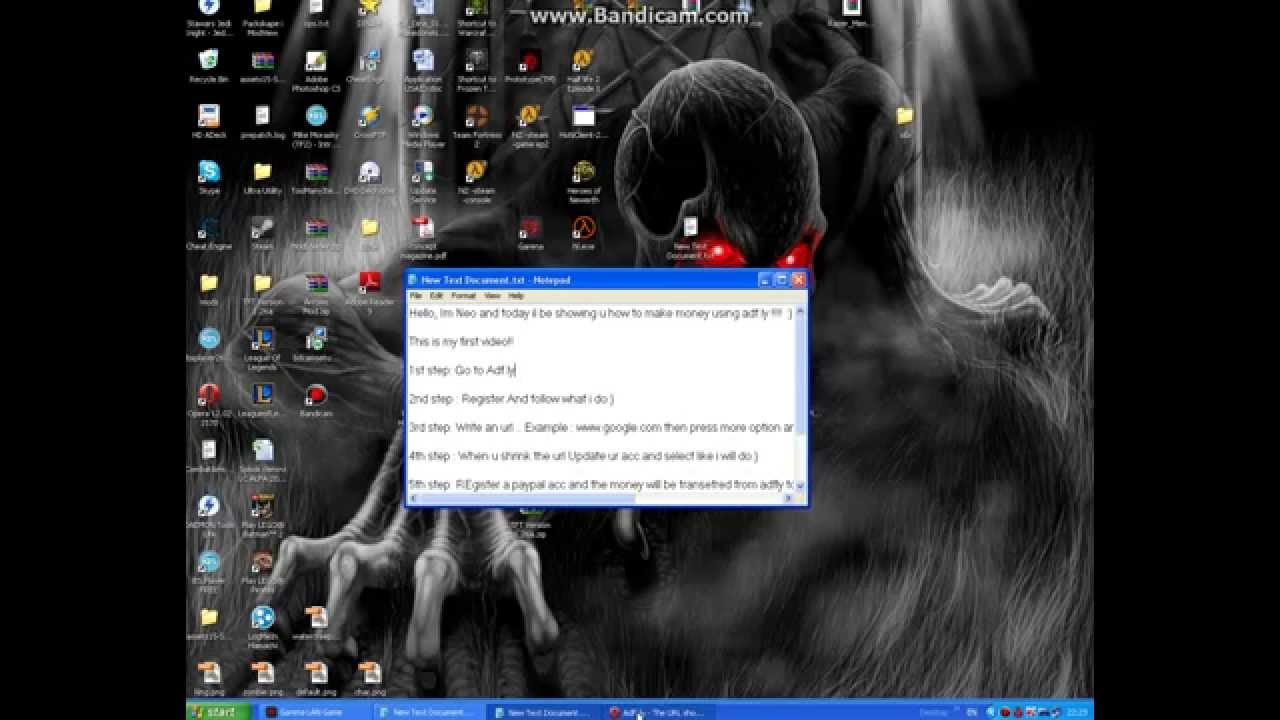Open the Skype desktop shortcut
This screenshot has height=720, width=1280.
coord(209,178)
